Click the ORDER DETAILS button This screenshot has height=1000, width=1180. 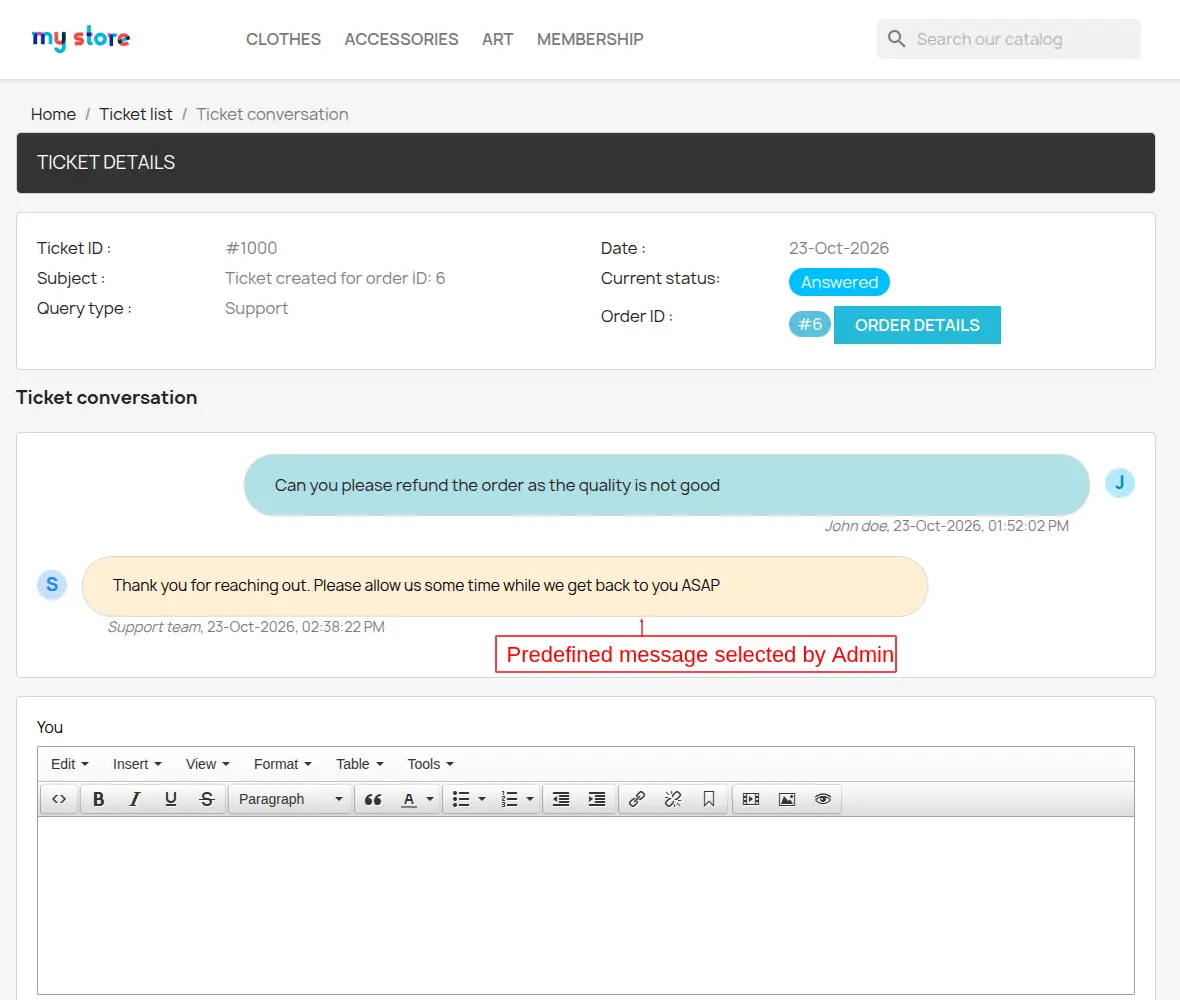917,325
